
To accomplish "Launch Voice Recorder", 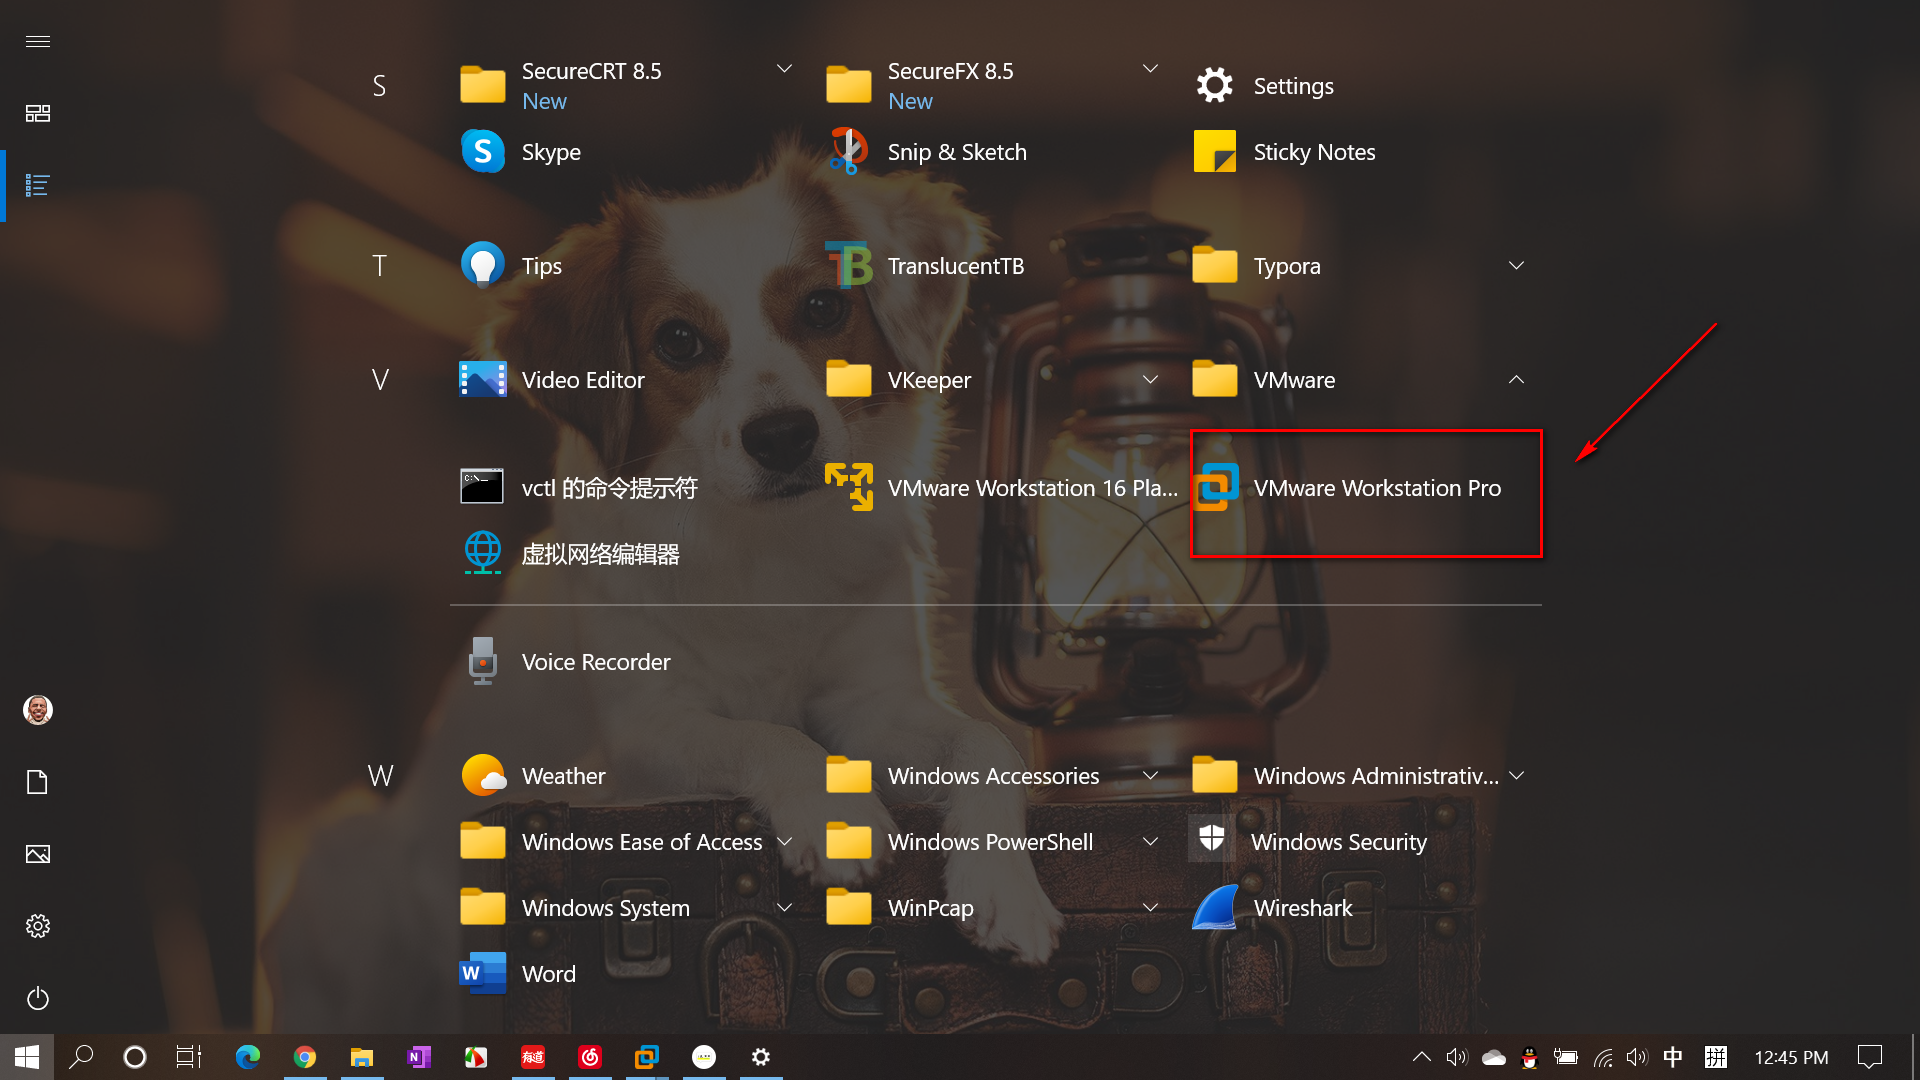I will [595, 662].
